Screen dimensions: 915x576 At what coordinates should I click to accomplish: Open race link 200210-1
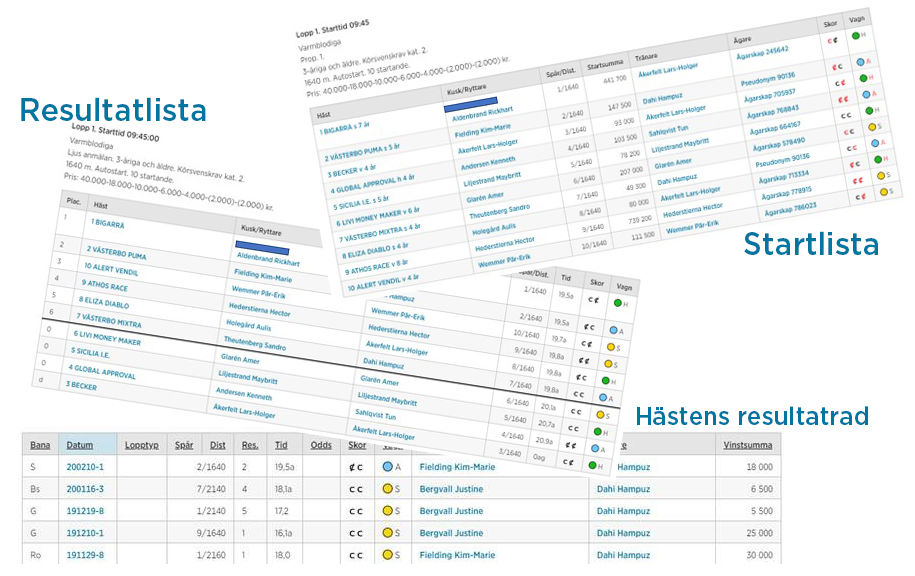pyautogui.click(x=85, y=467)
